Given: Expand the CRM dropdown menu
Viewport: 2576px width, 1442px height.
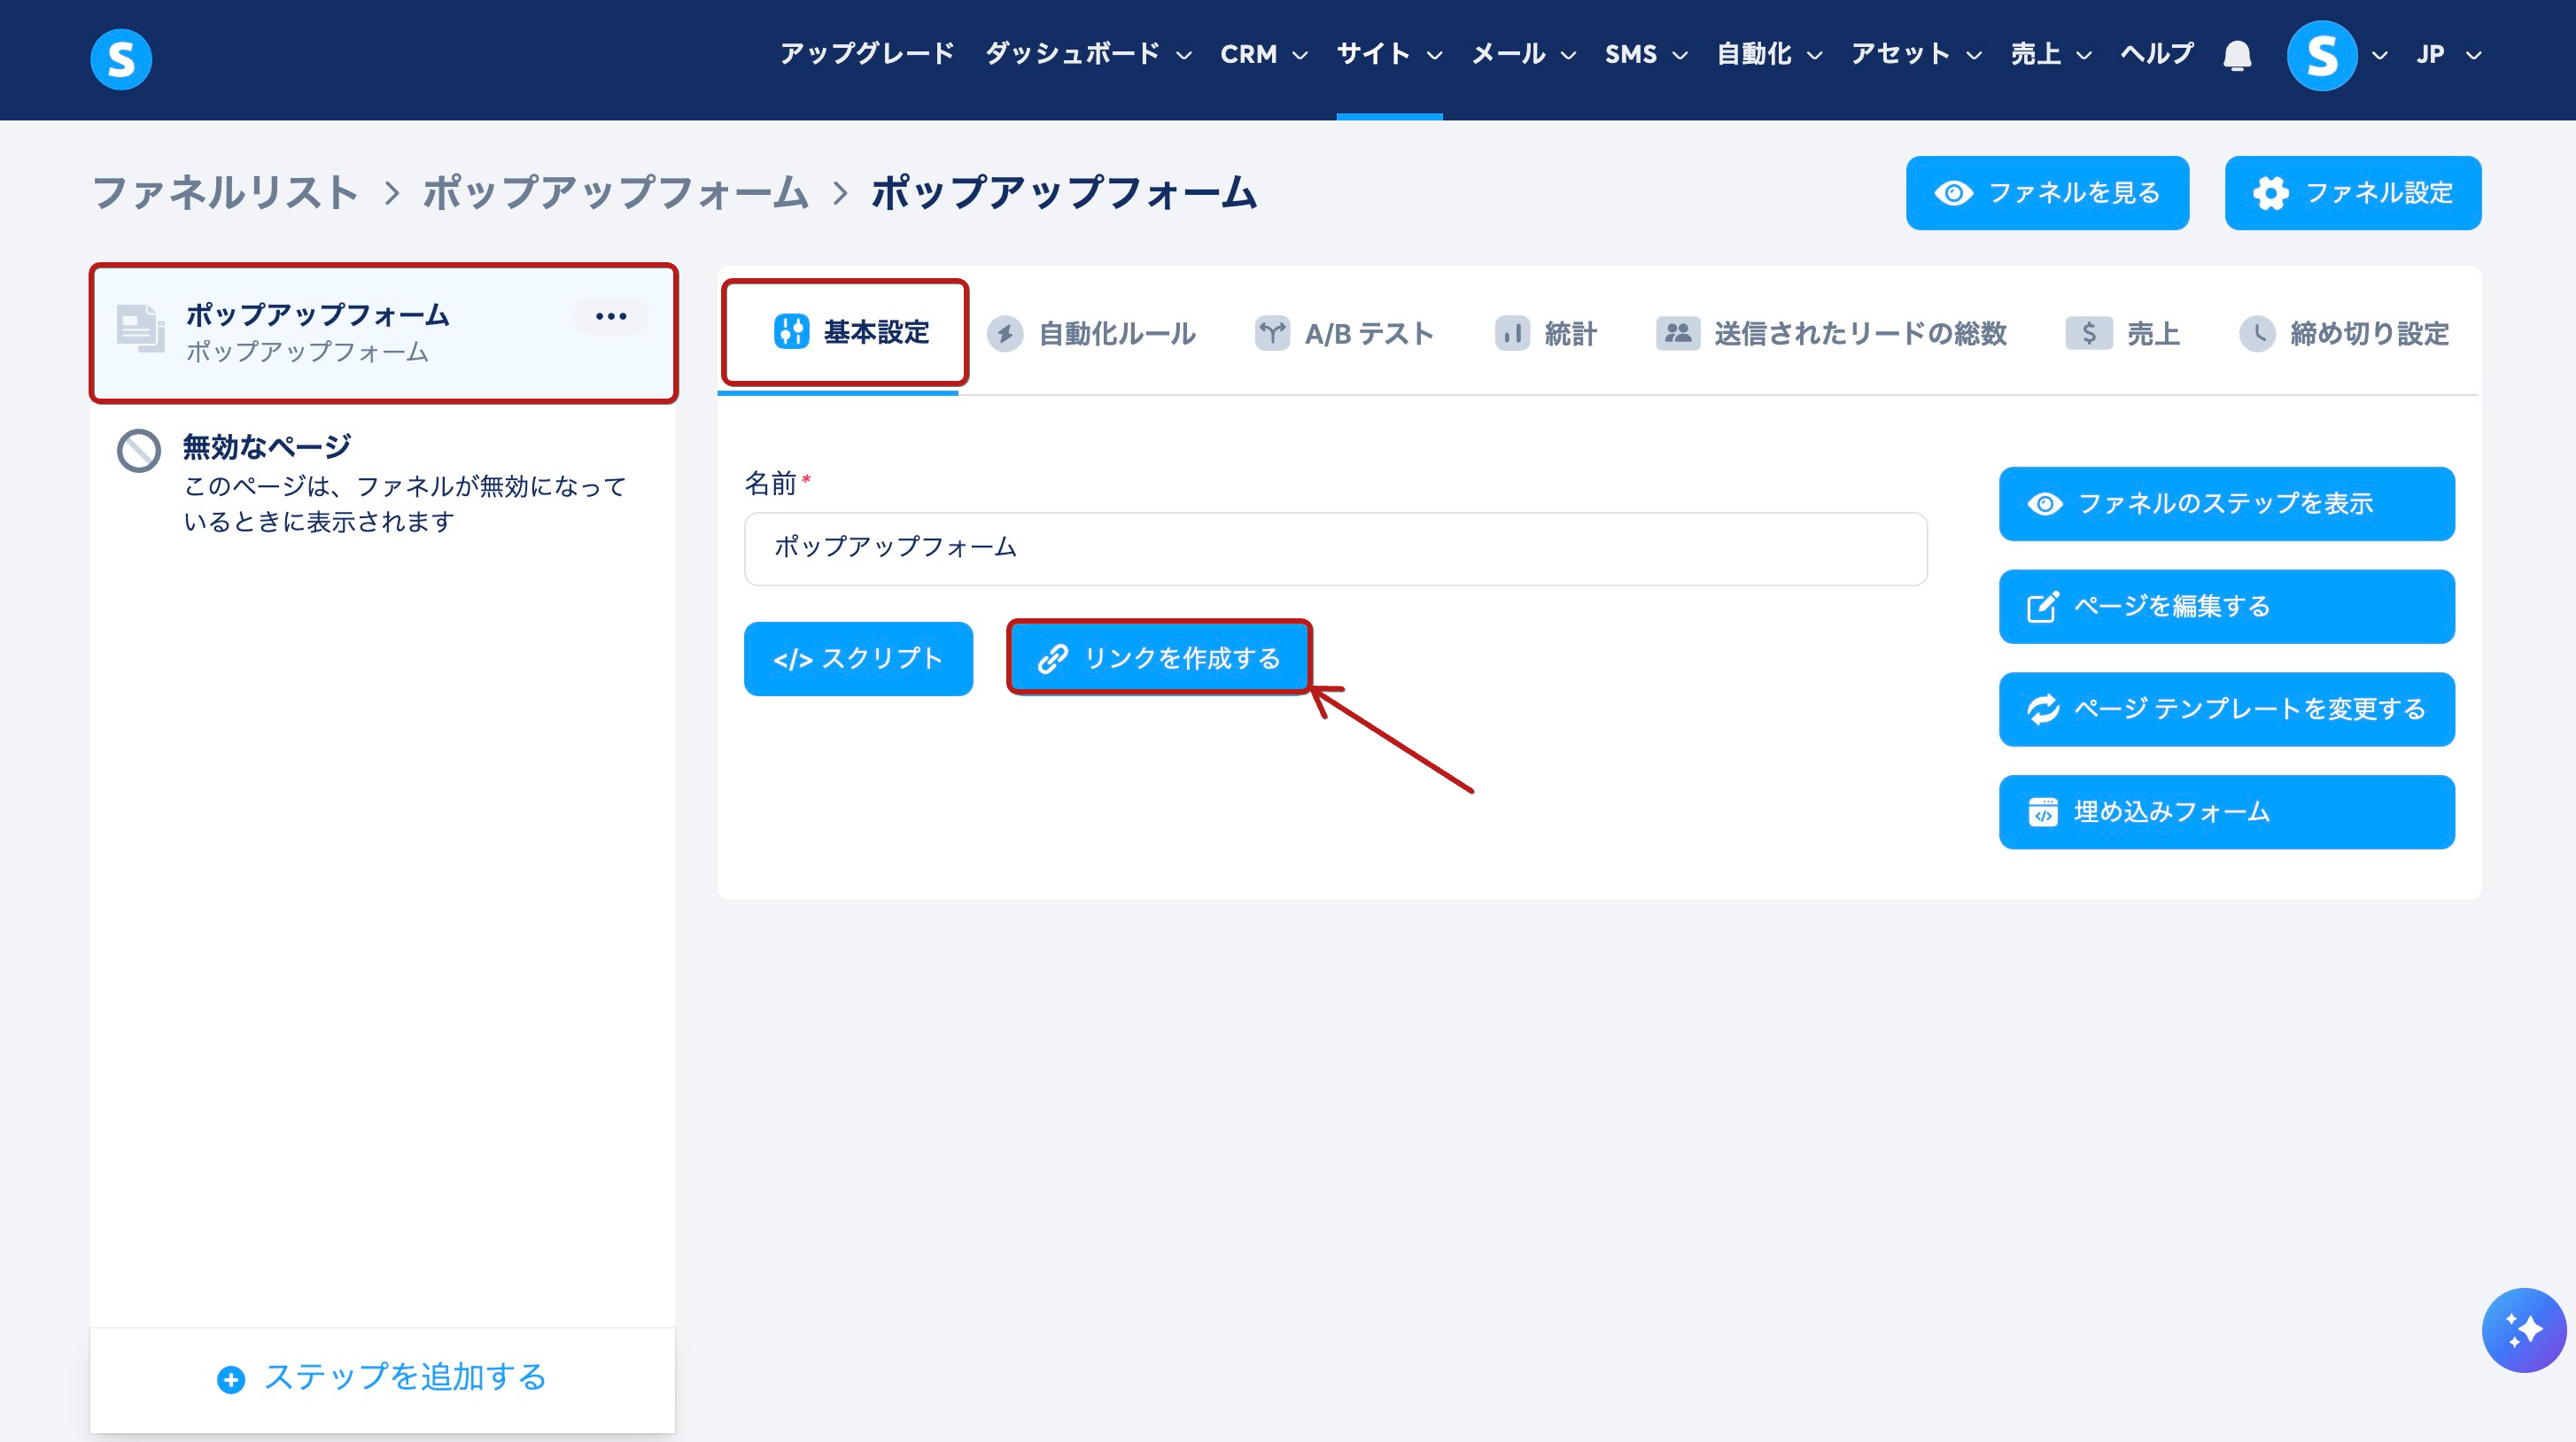Looking at the screenshot, I should [1263, 54].
